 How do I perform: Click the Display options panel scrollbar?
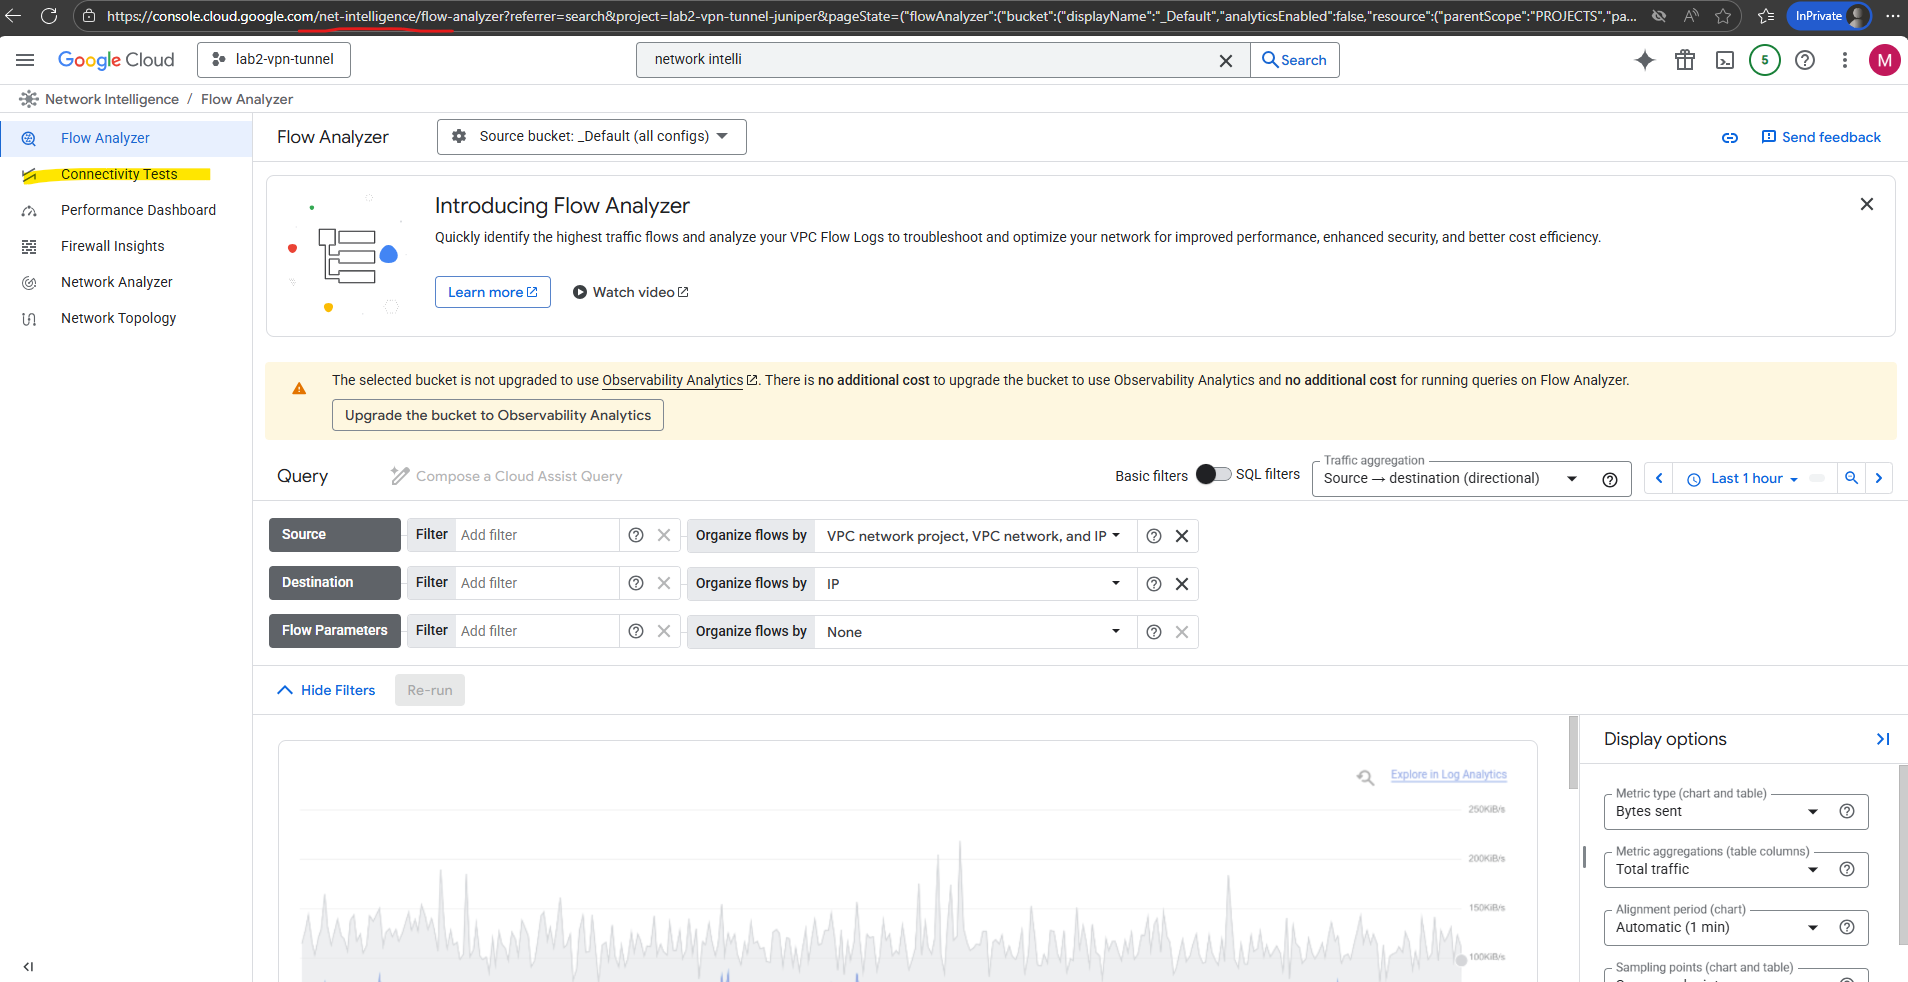[1903, 854]
